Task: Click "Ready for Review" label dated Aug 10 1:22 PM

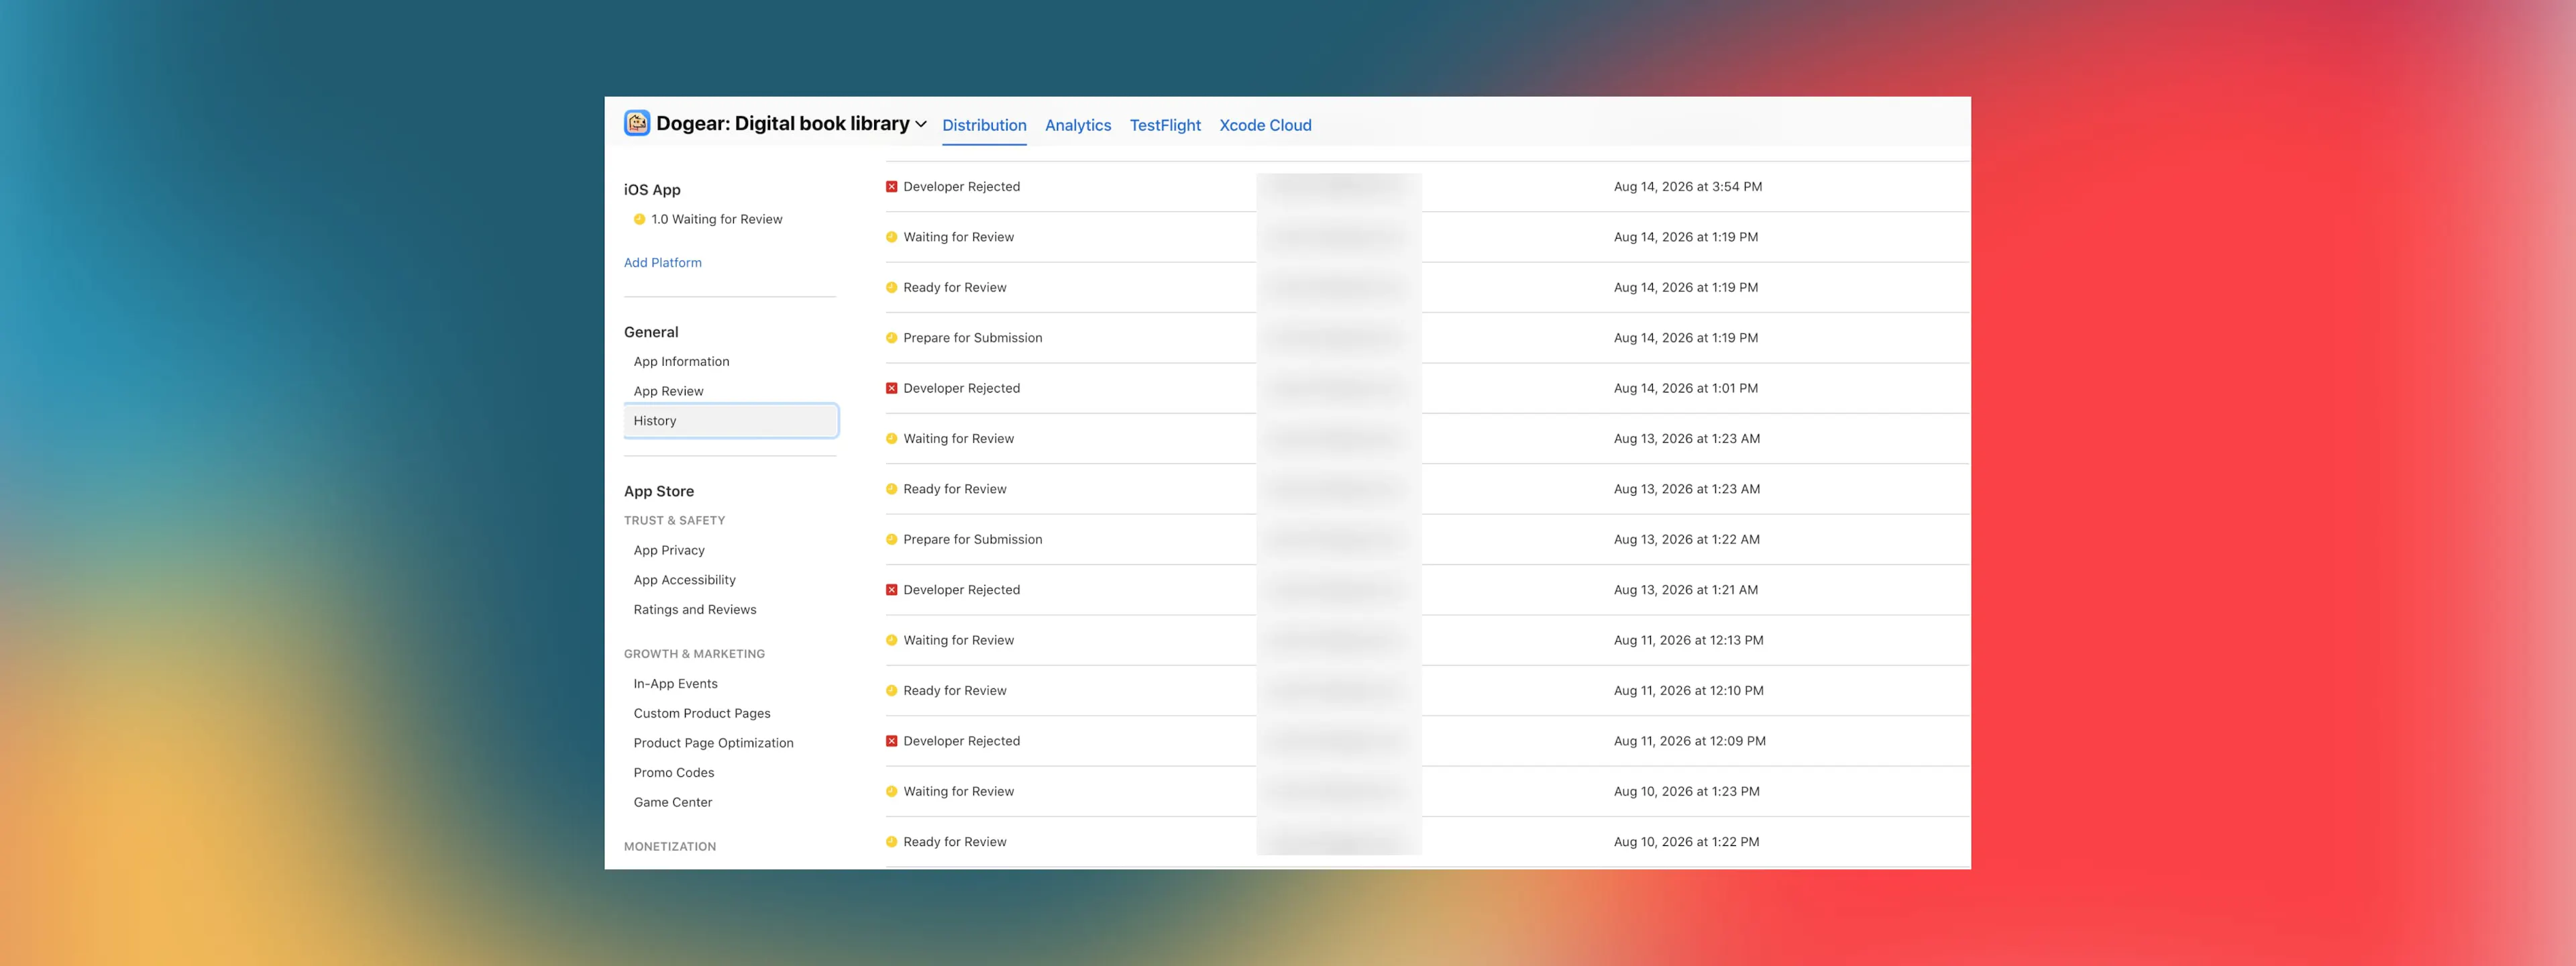Action: (x=955, y=842)
